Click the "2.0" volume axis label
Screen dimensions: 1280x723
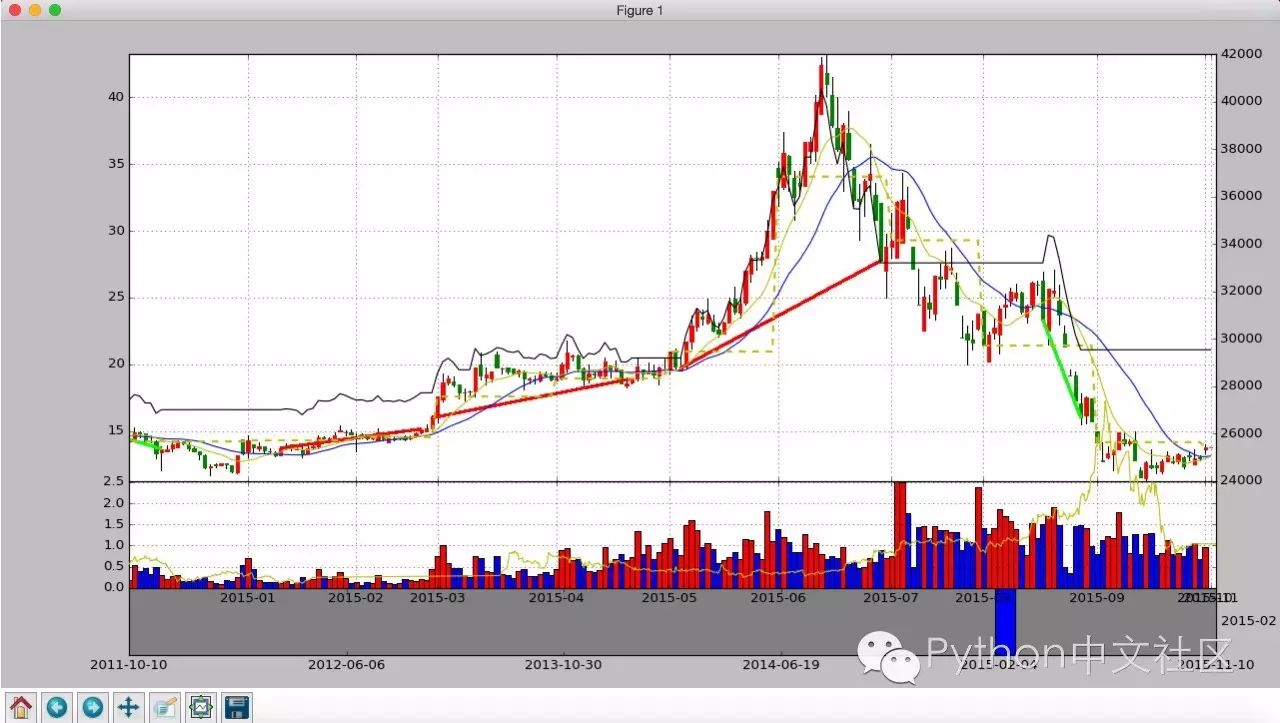click(x=113, y=503)
